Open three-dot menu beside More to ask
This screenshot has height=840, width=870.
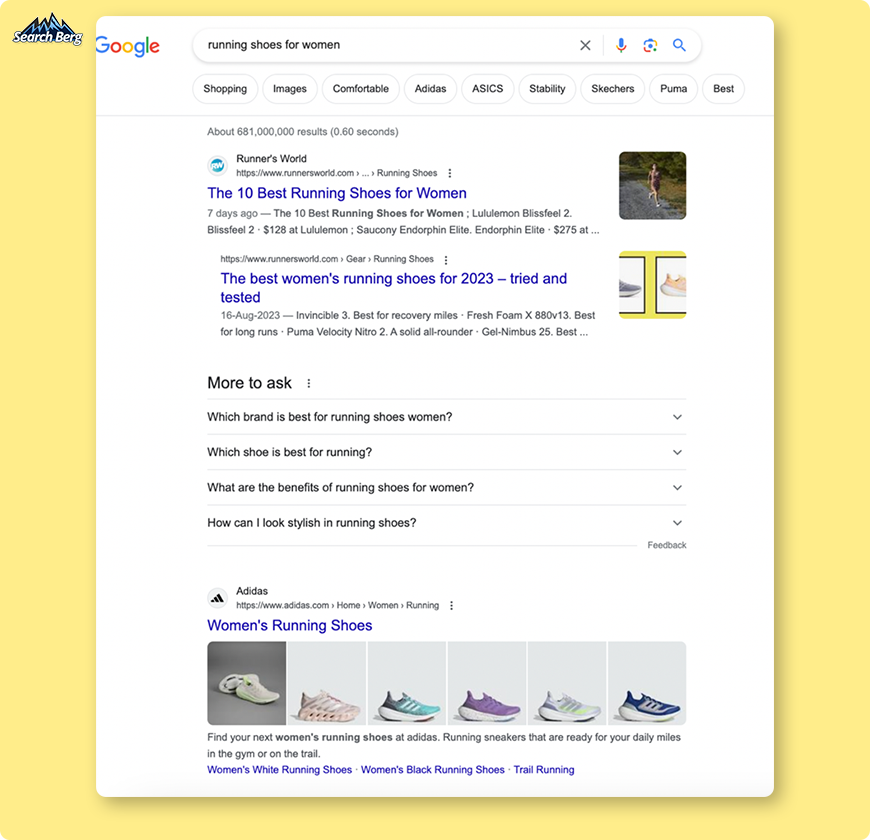[308, 383]
